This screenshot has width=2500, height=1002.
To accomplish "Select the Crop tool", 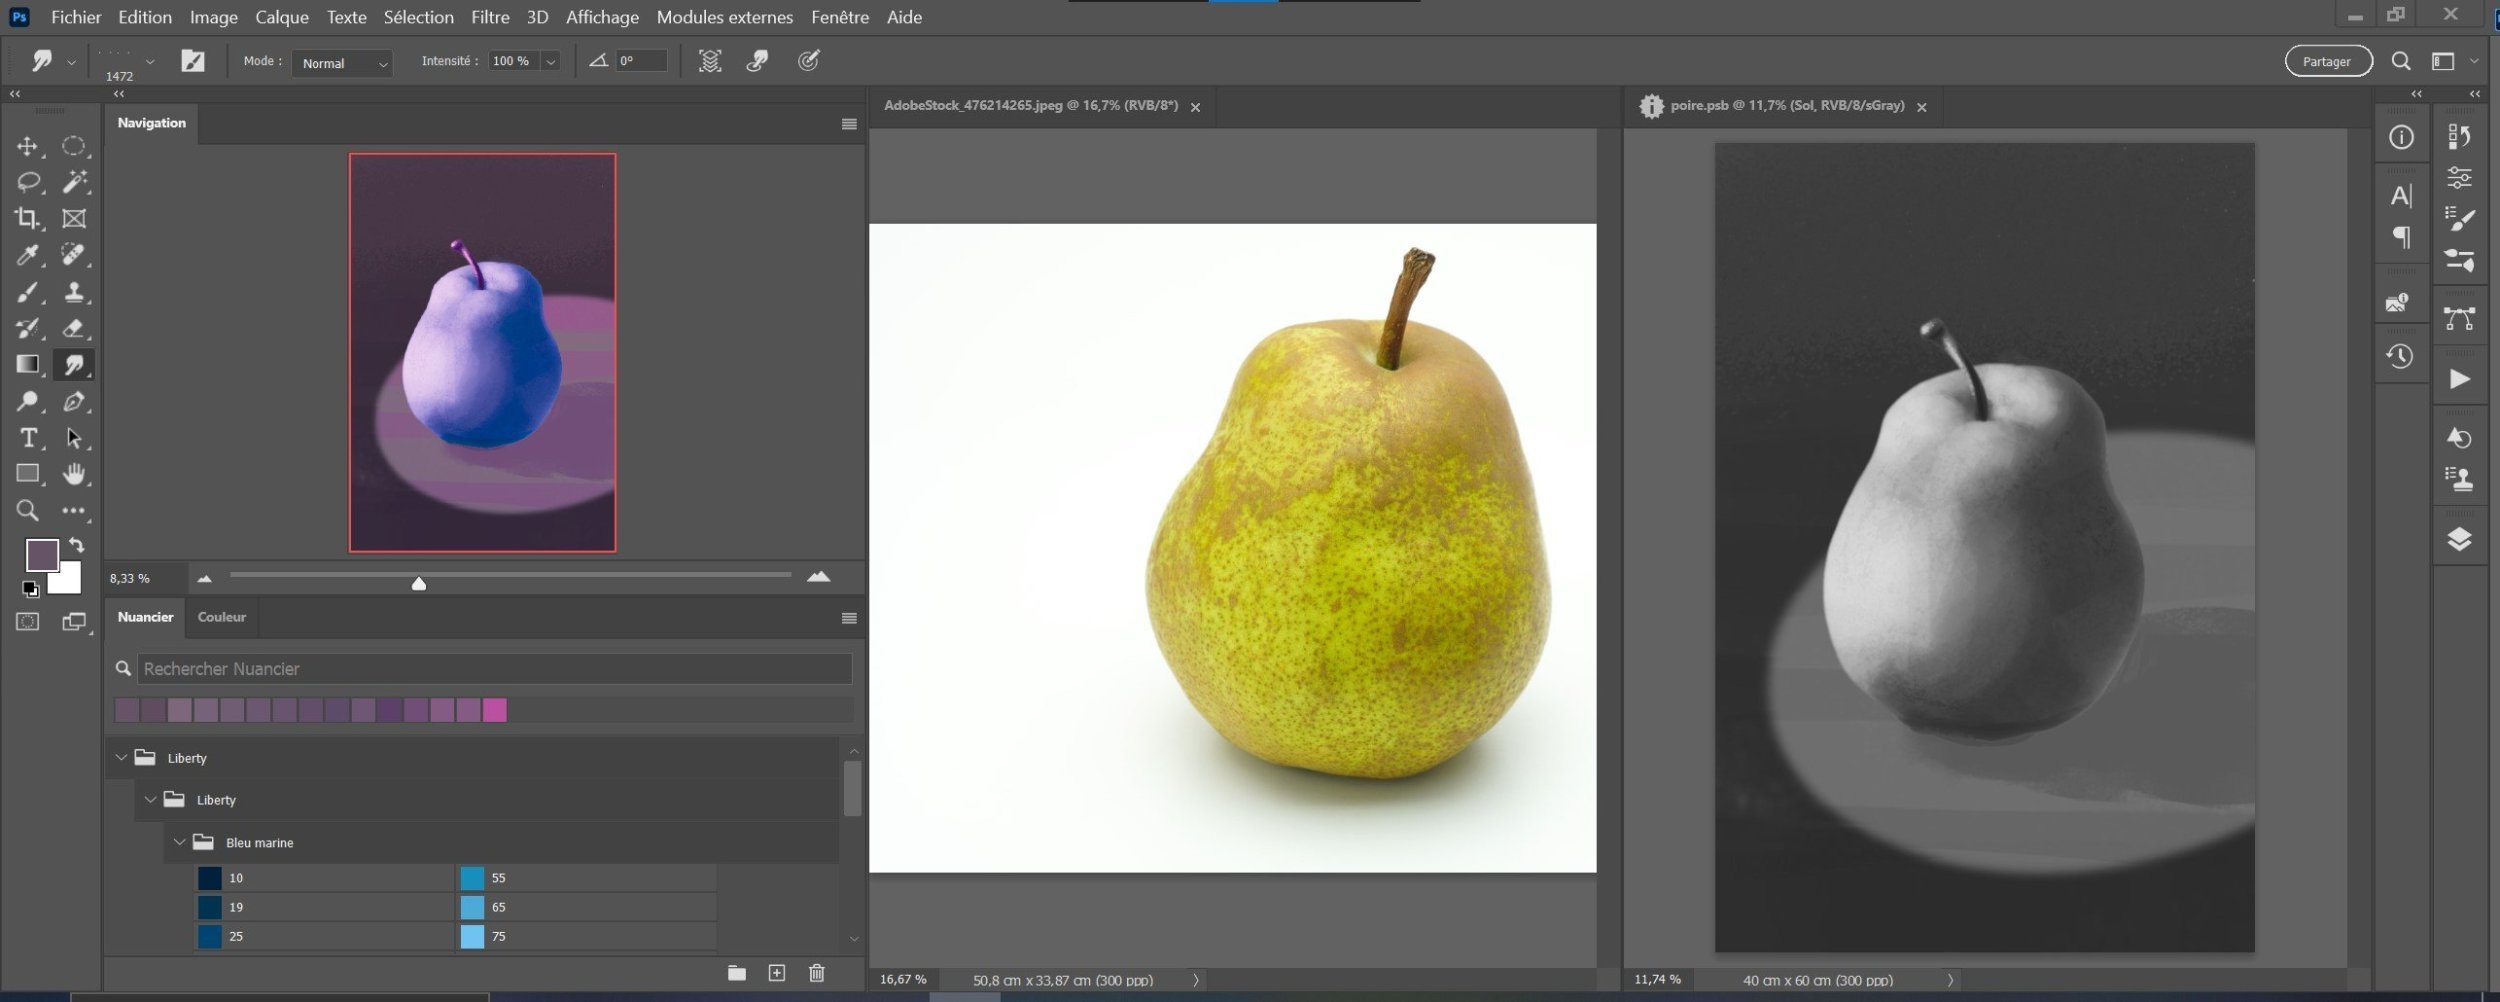I will click(27, 219).
